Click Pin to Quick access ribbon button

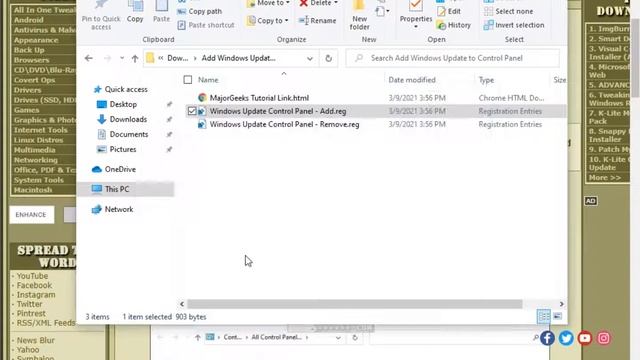coord(101,16)
